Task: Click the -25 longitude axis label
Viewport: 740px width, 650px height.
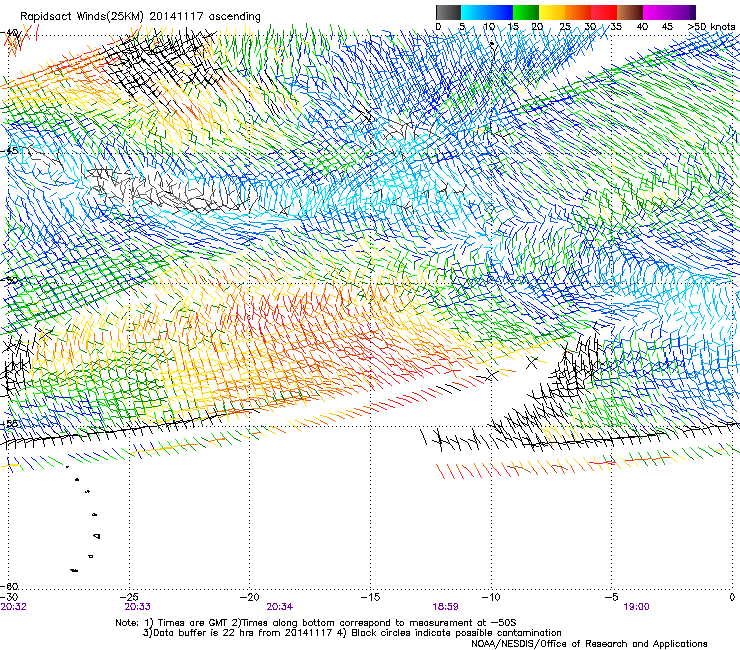Action: (130, 597)
